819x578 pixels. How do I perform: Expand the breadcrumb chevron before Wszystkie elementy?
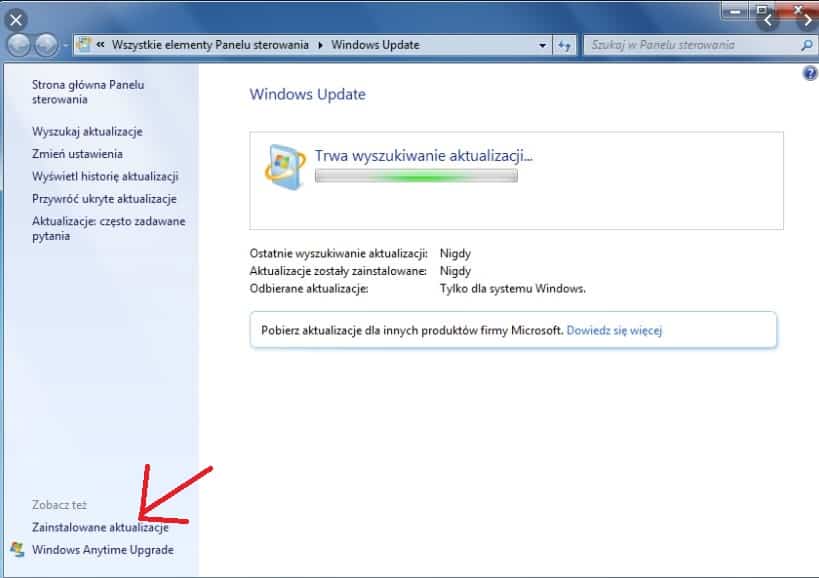click(100, 45)
